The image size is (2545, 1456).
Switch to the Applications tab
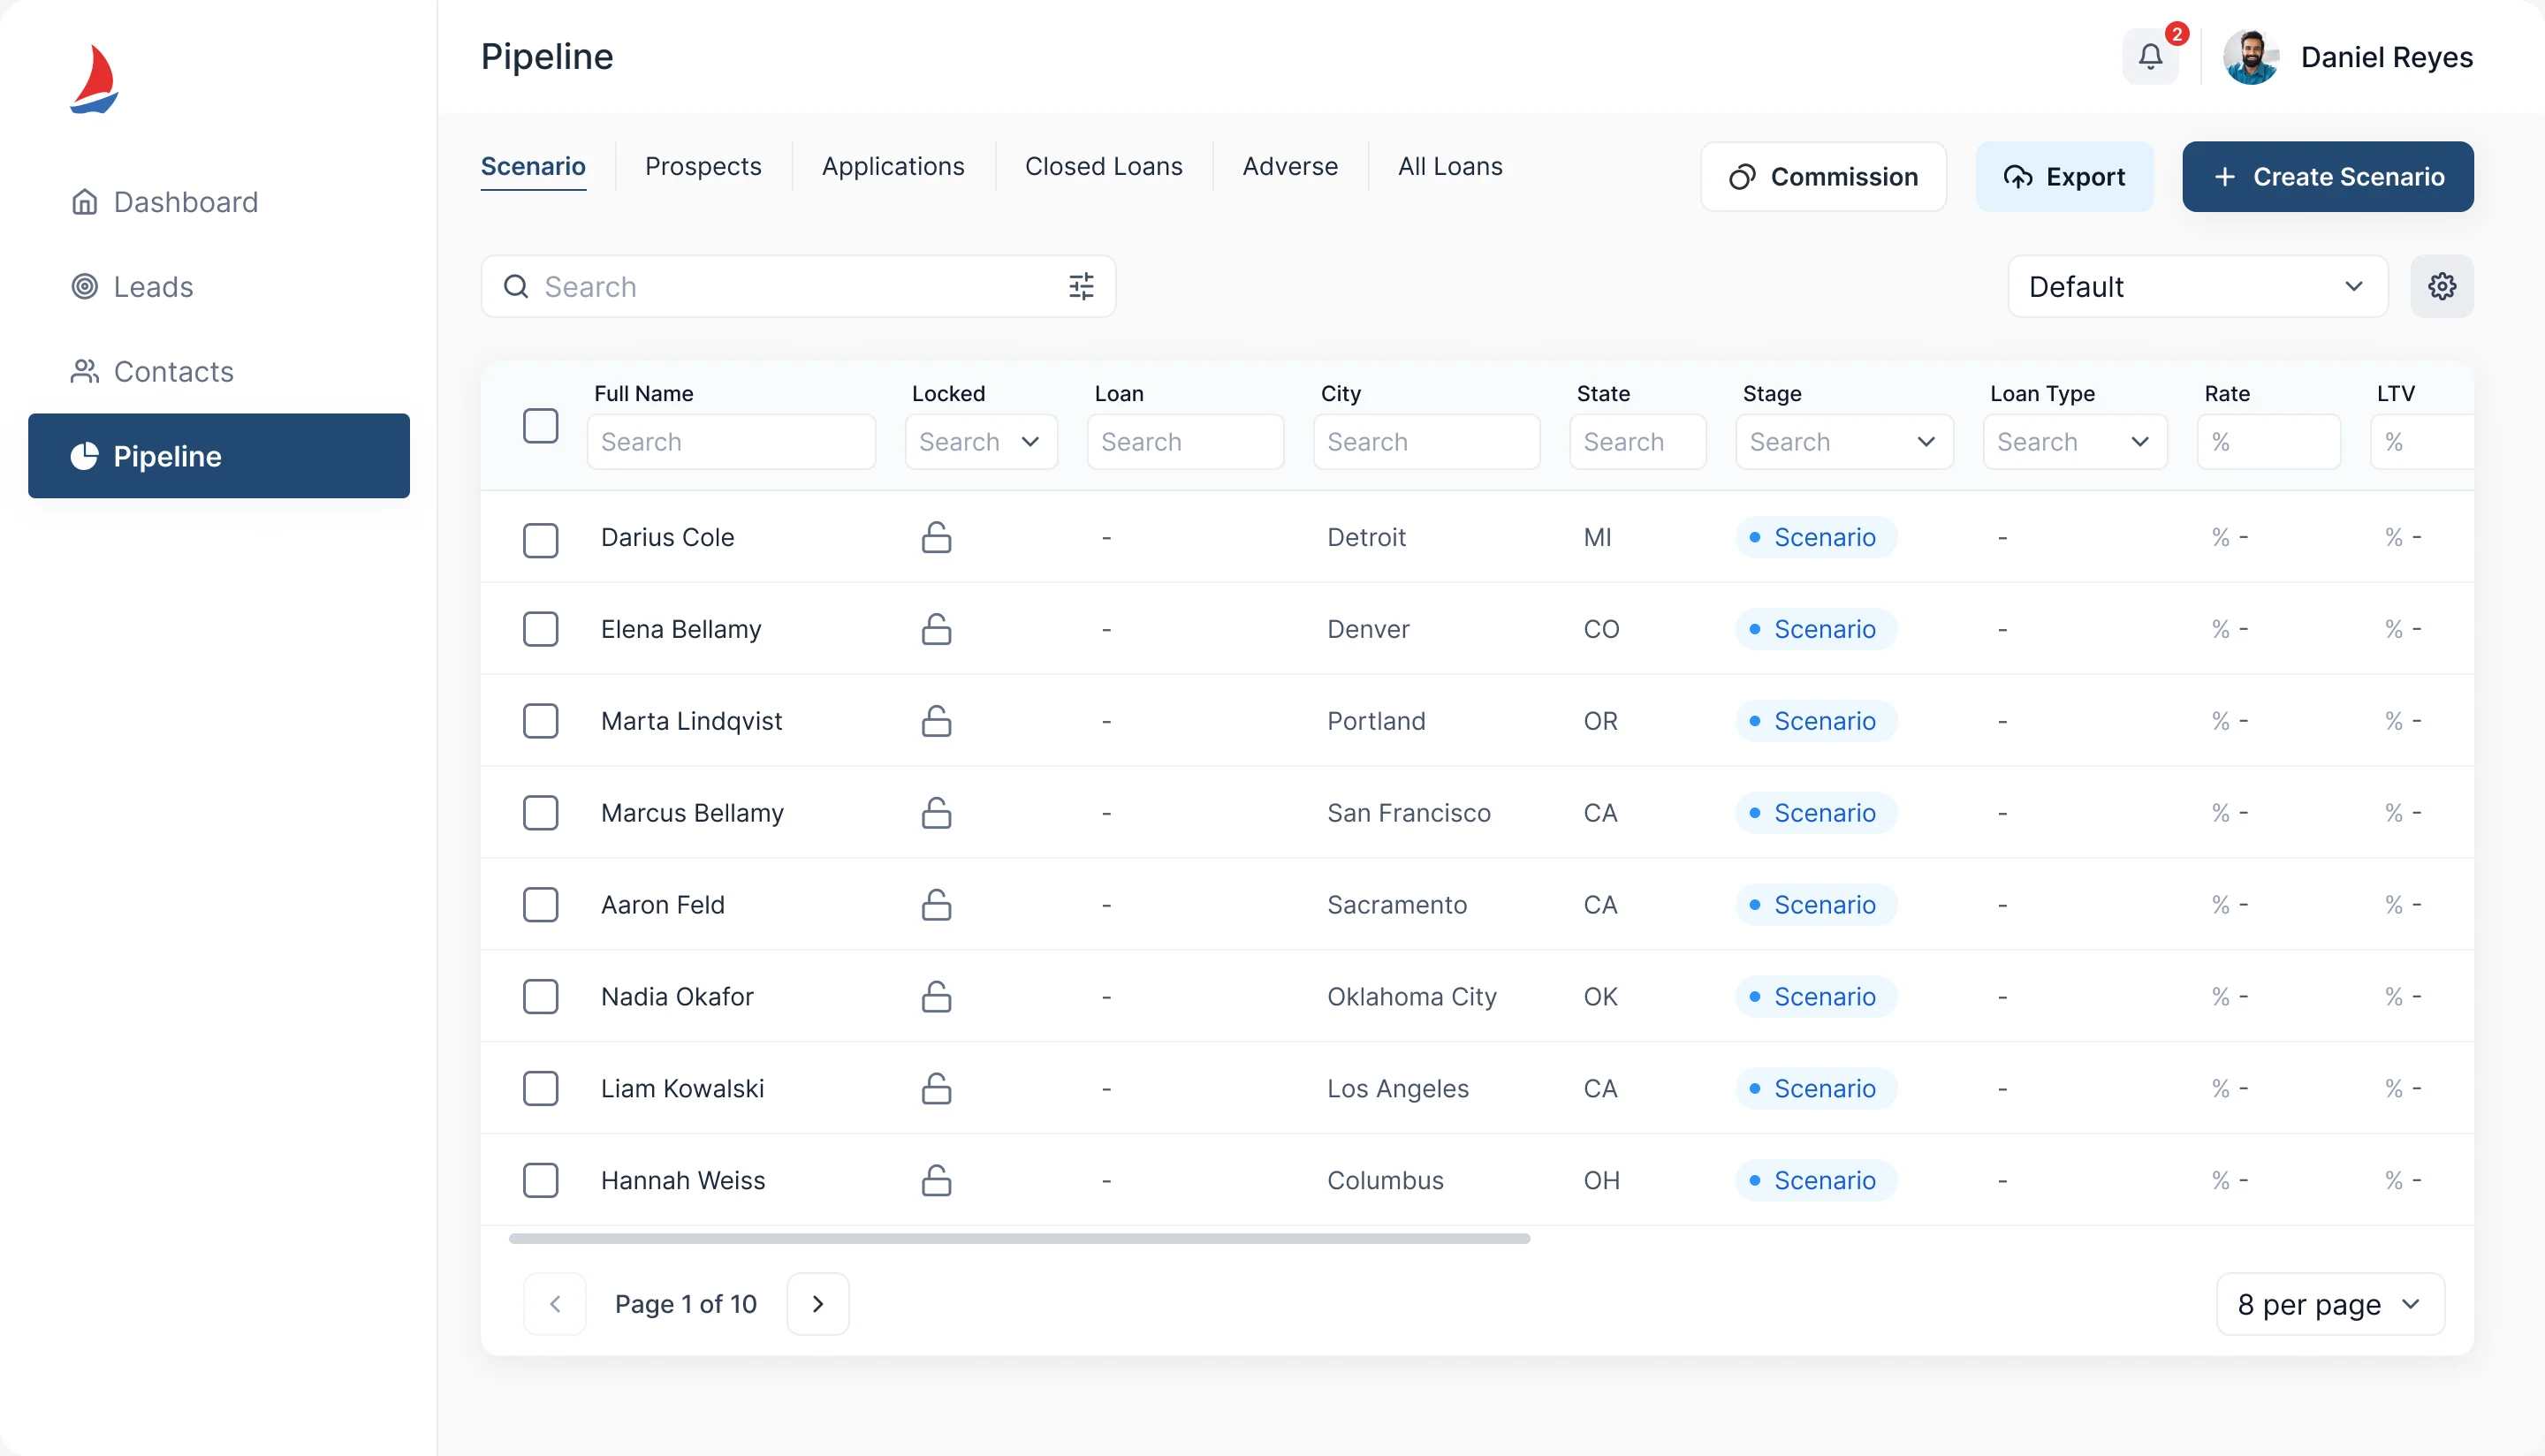893,166
